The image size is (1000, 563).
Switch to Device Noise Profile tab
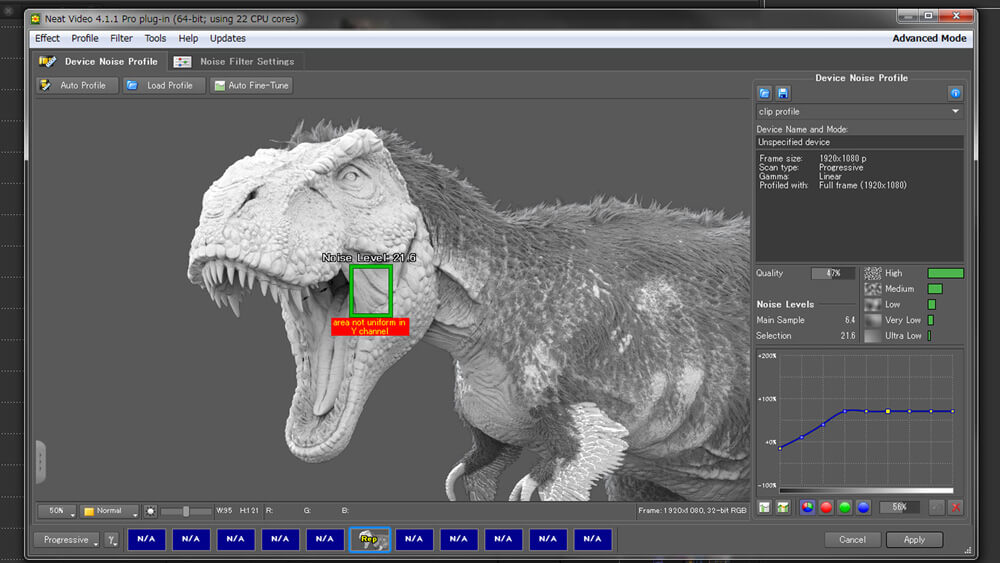coord(99,61)
